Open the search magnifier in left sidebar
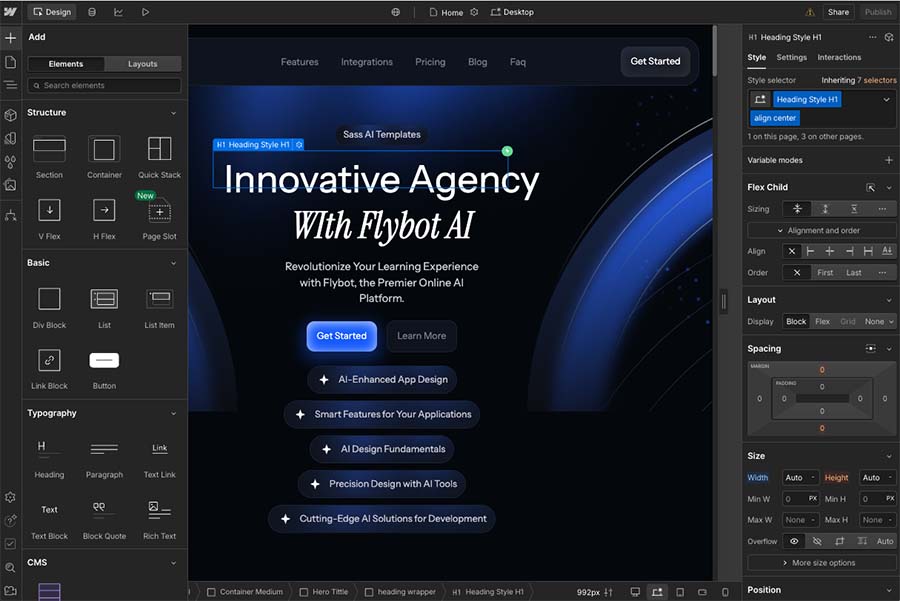Image resolution: width=900 pixels, height=601 pixels. (x=10, y=567)
